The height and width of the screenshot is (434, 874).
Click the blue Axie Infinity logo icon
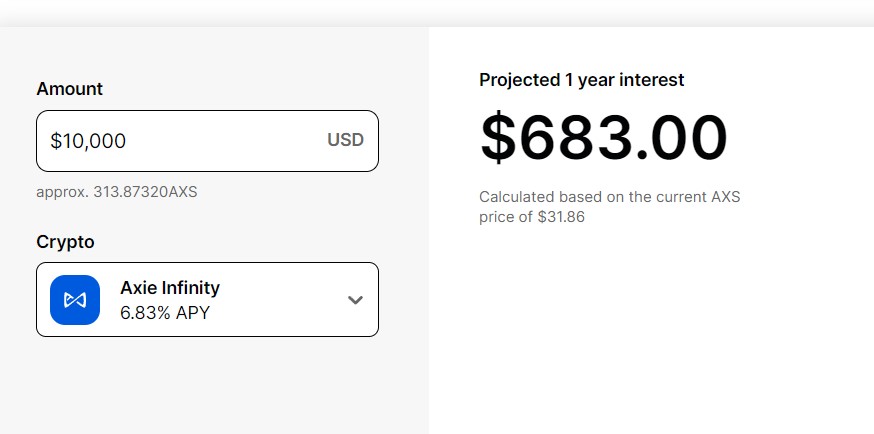(x=75, y=300)
